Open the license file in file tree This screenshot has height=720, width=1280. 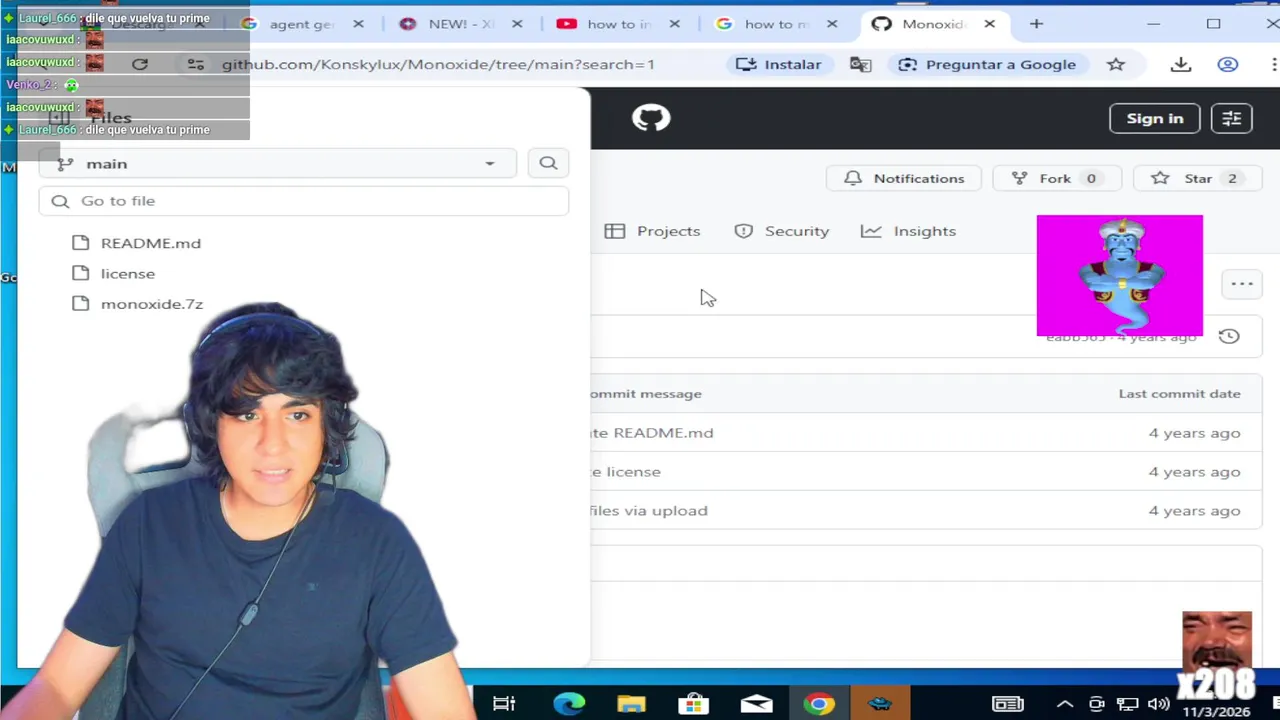click(x=128, y=273)
